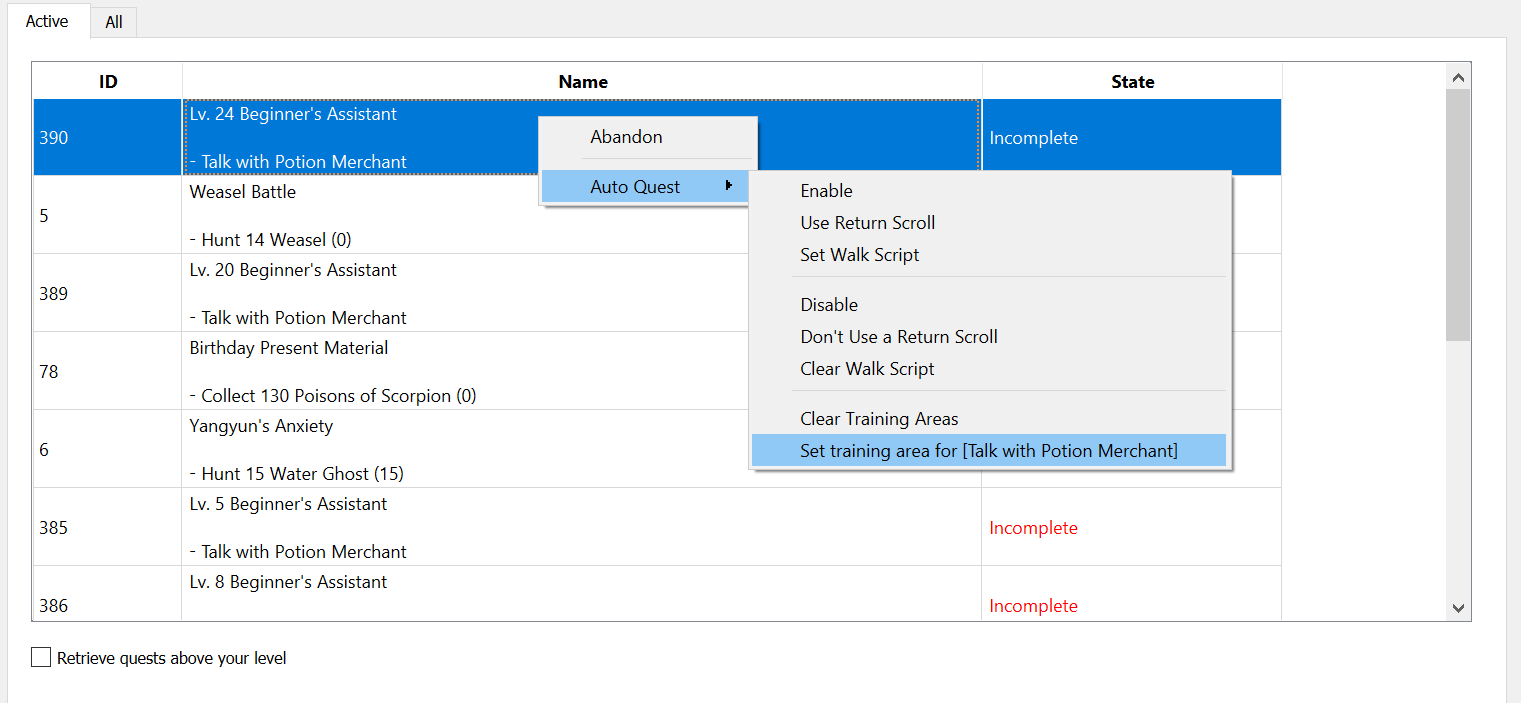
Task: Set training area for Talk with Potion Merchant
Action: (988, 451)
